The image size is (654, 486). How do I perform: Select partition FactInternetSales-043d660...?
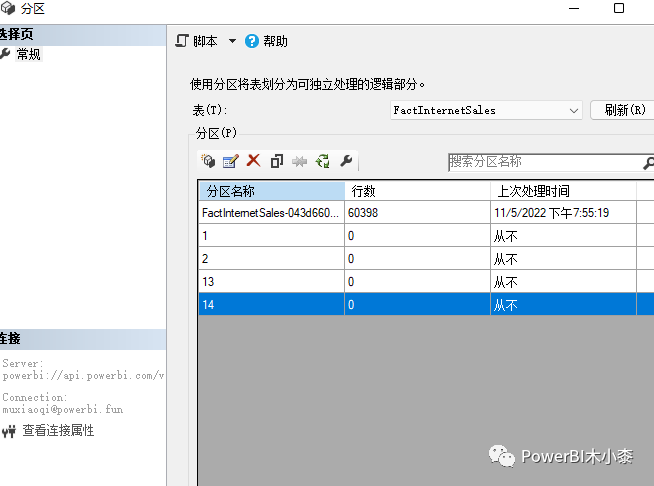[272, 213]
